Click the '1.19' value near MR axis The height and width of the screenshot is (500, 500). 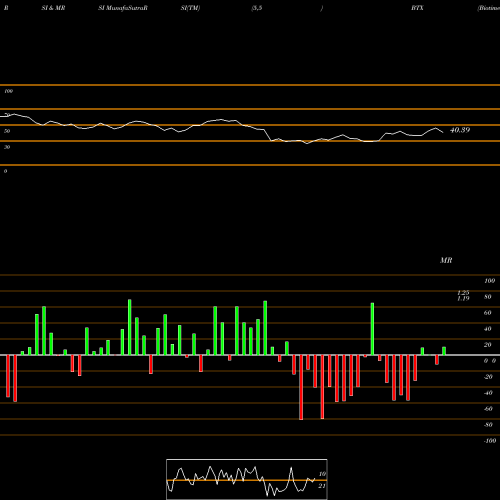coord(463,298)
